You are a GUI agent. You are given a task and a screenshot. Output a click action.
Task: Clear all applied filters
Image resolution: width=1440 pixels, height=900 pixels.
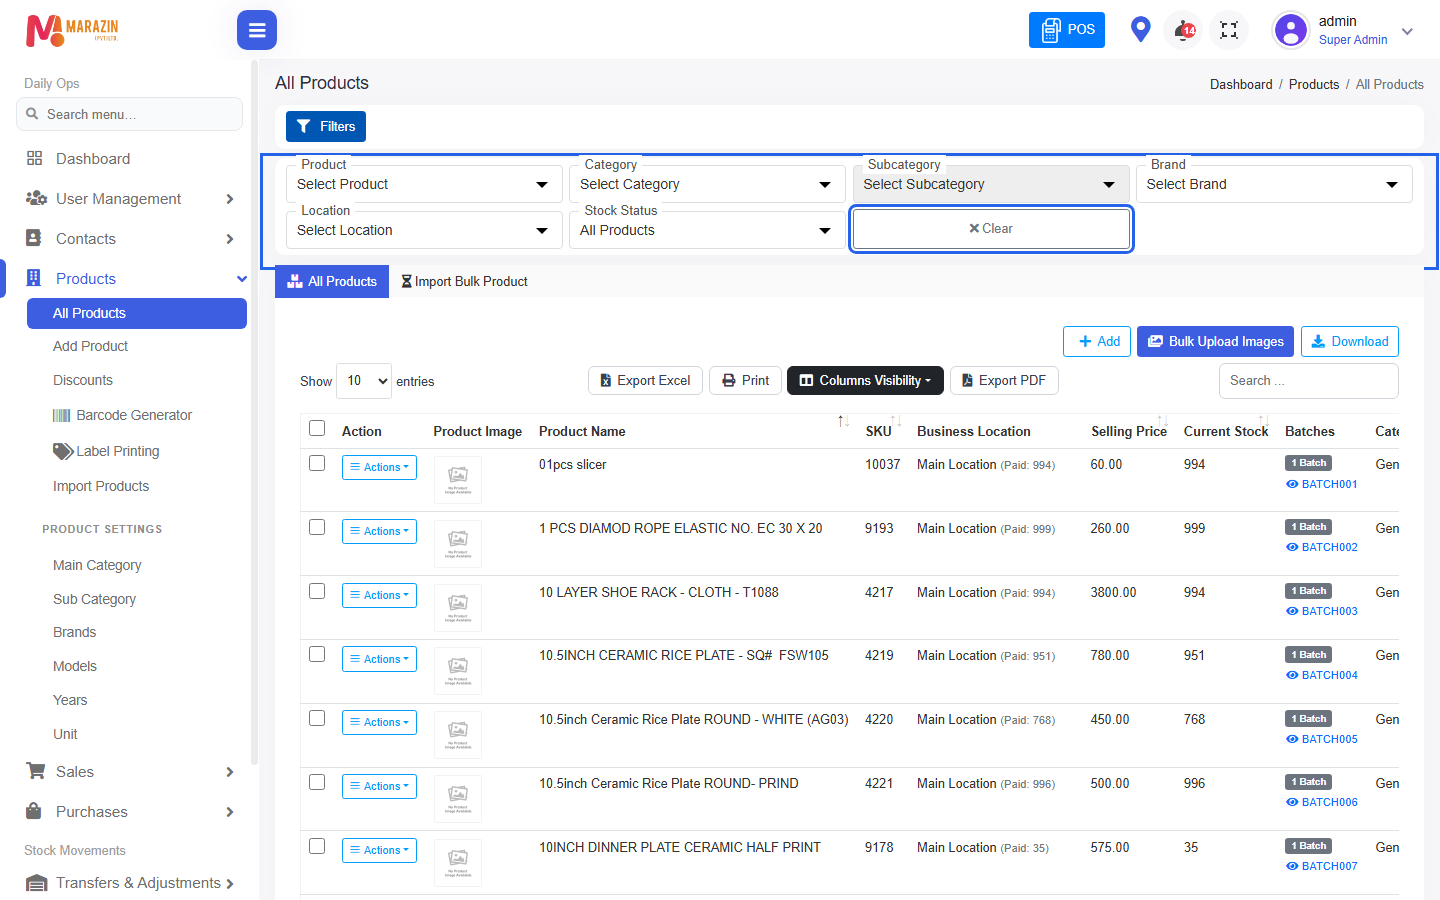coord(991,229)
